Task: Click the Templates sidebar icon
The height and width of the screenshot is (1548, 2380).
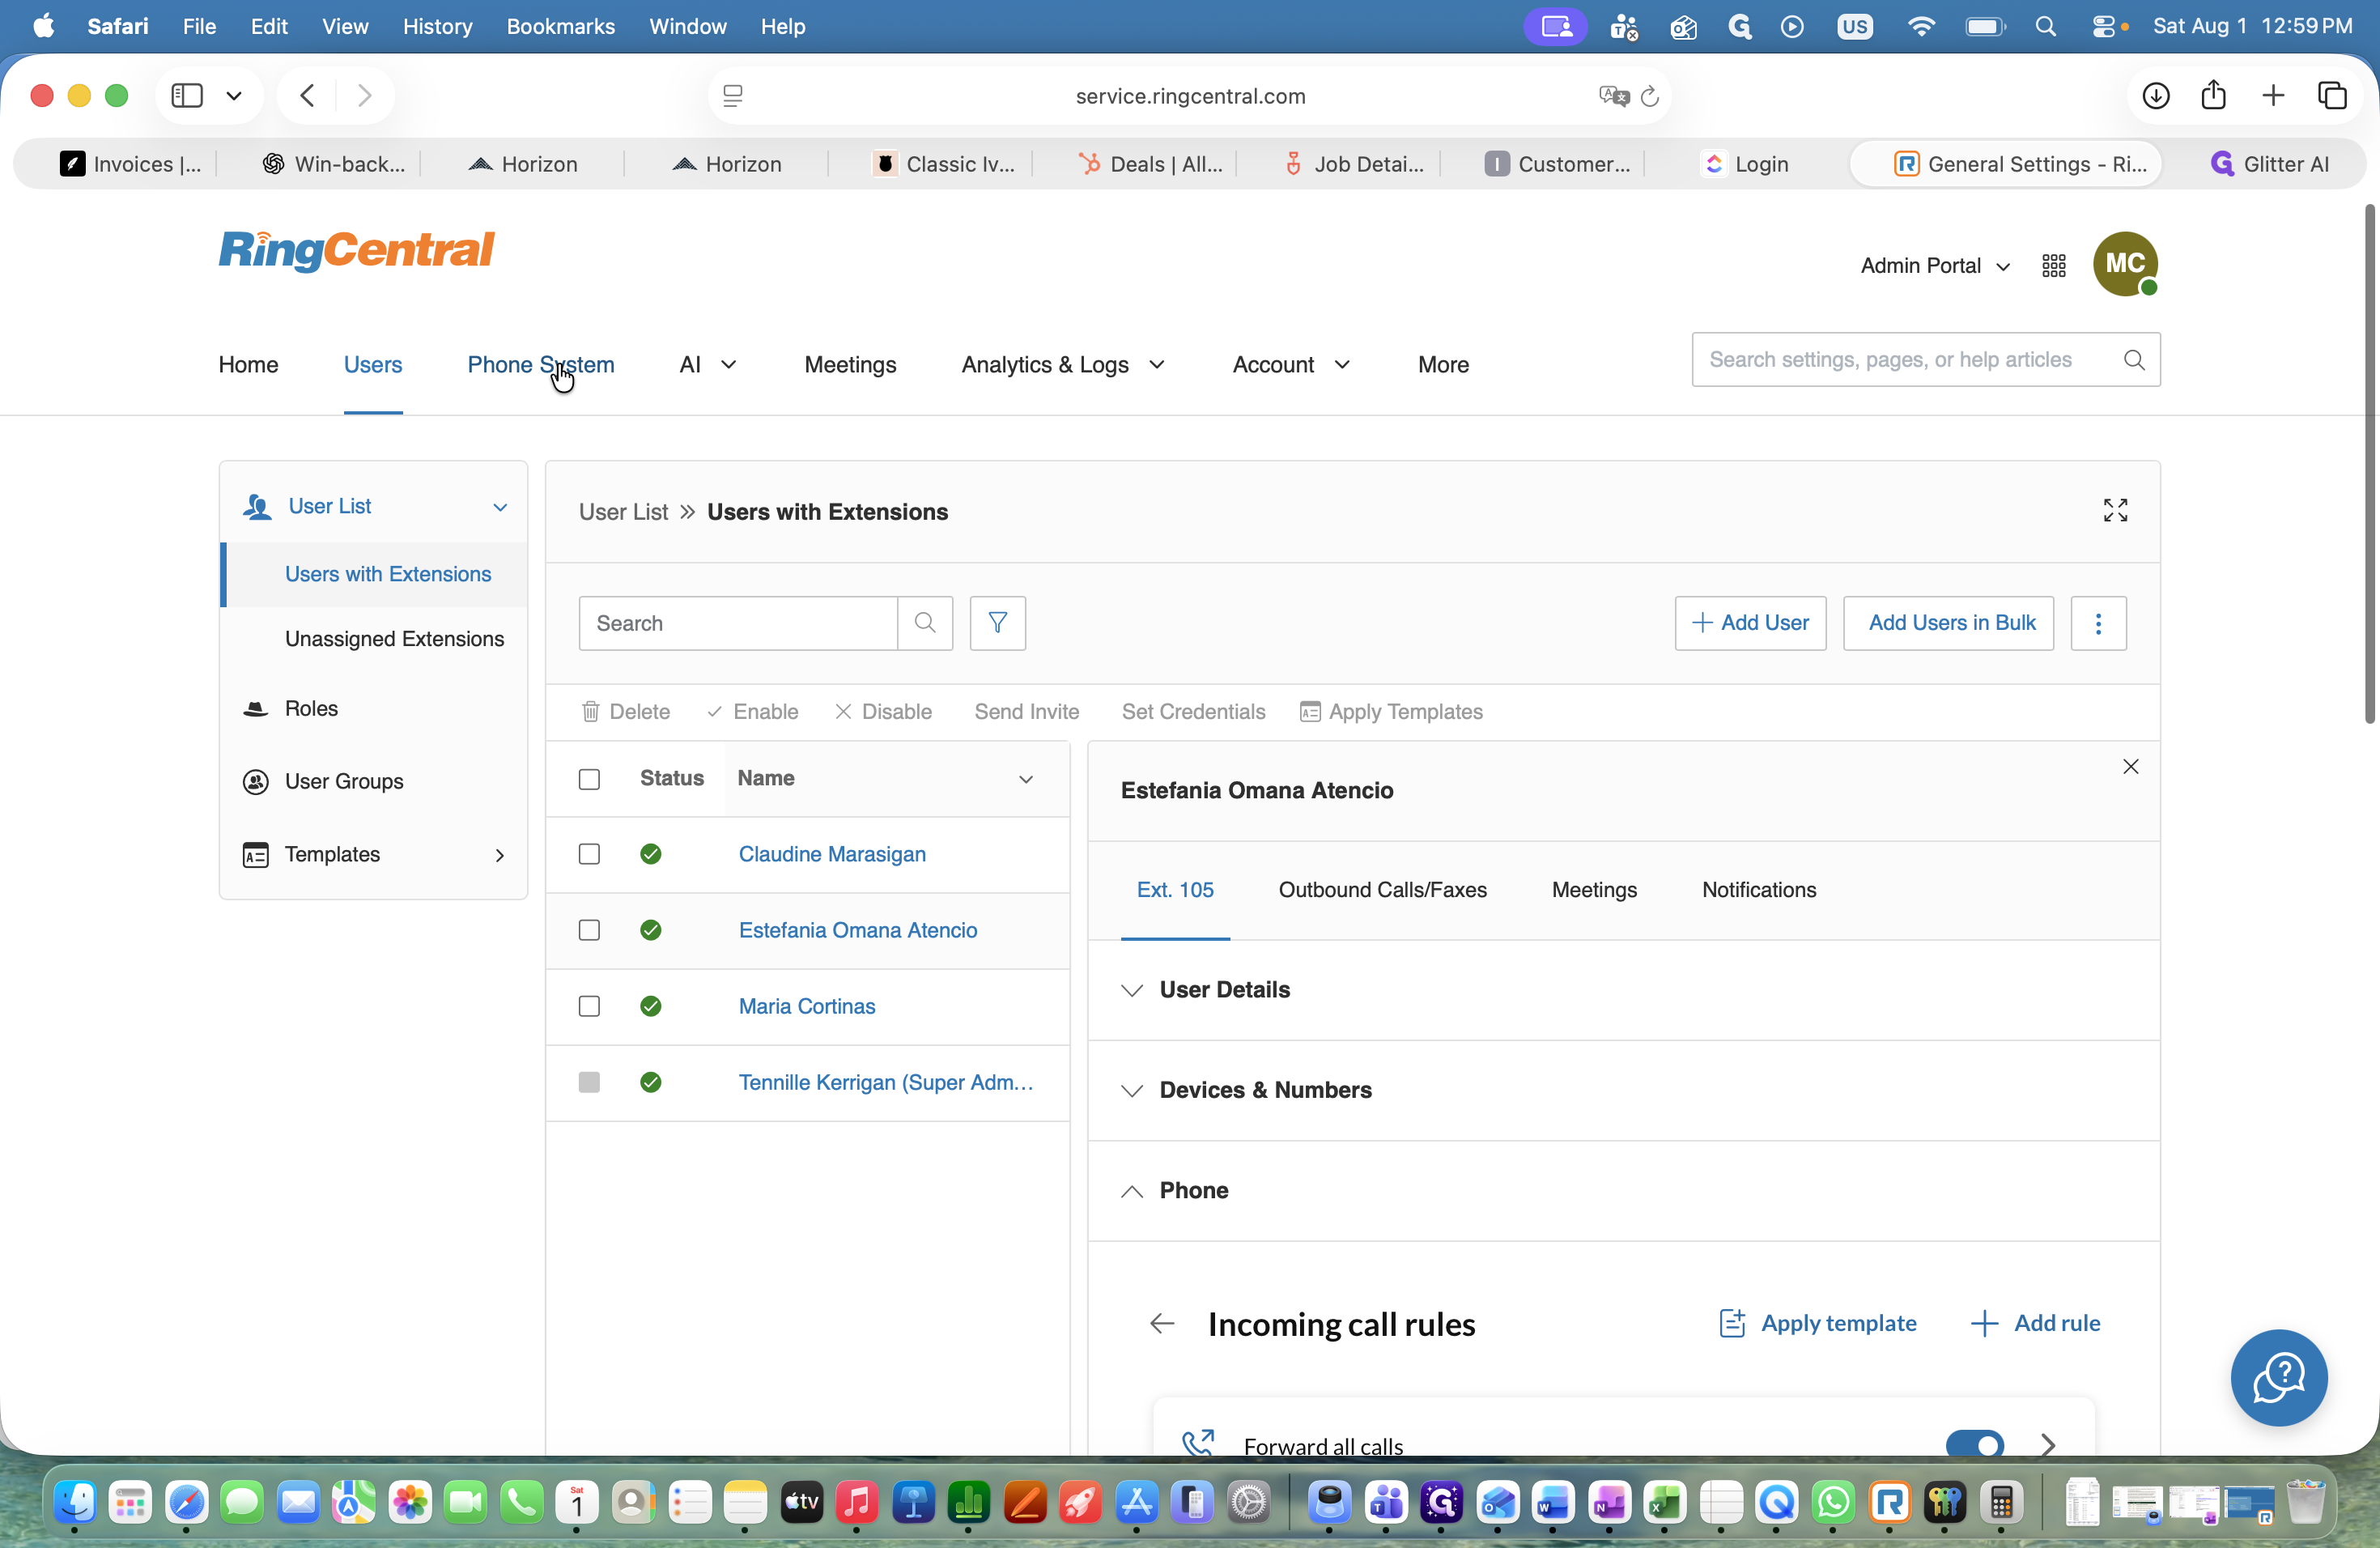Action: 256,855
